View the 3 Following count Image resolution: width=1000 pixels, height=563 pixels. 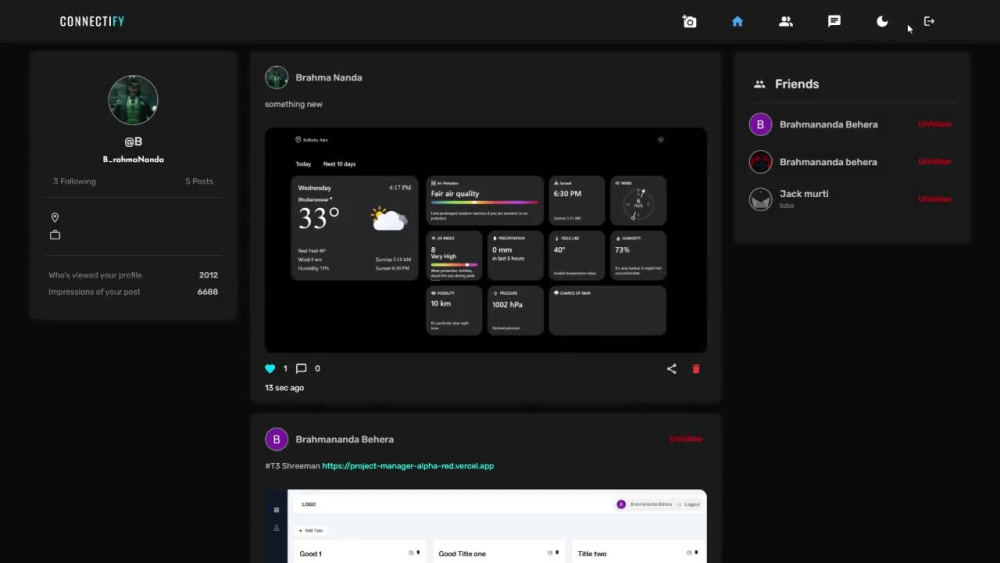[x=75, y=181]
